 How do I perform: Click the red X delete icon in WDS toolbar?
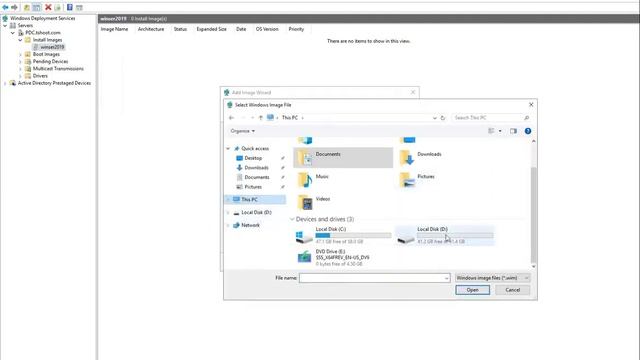click(x=48, y=7)
